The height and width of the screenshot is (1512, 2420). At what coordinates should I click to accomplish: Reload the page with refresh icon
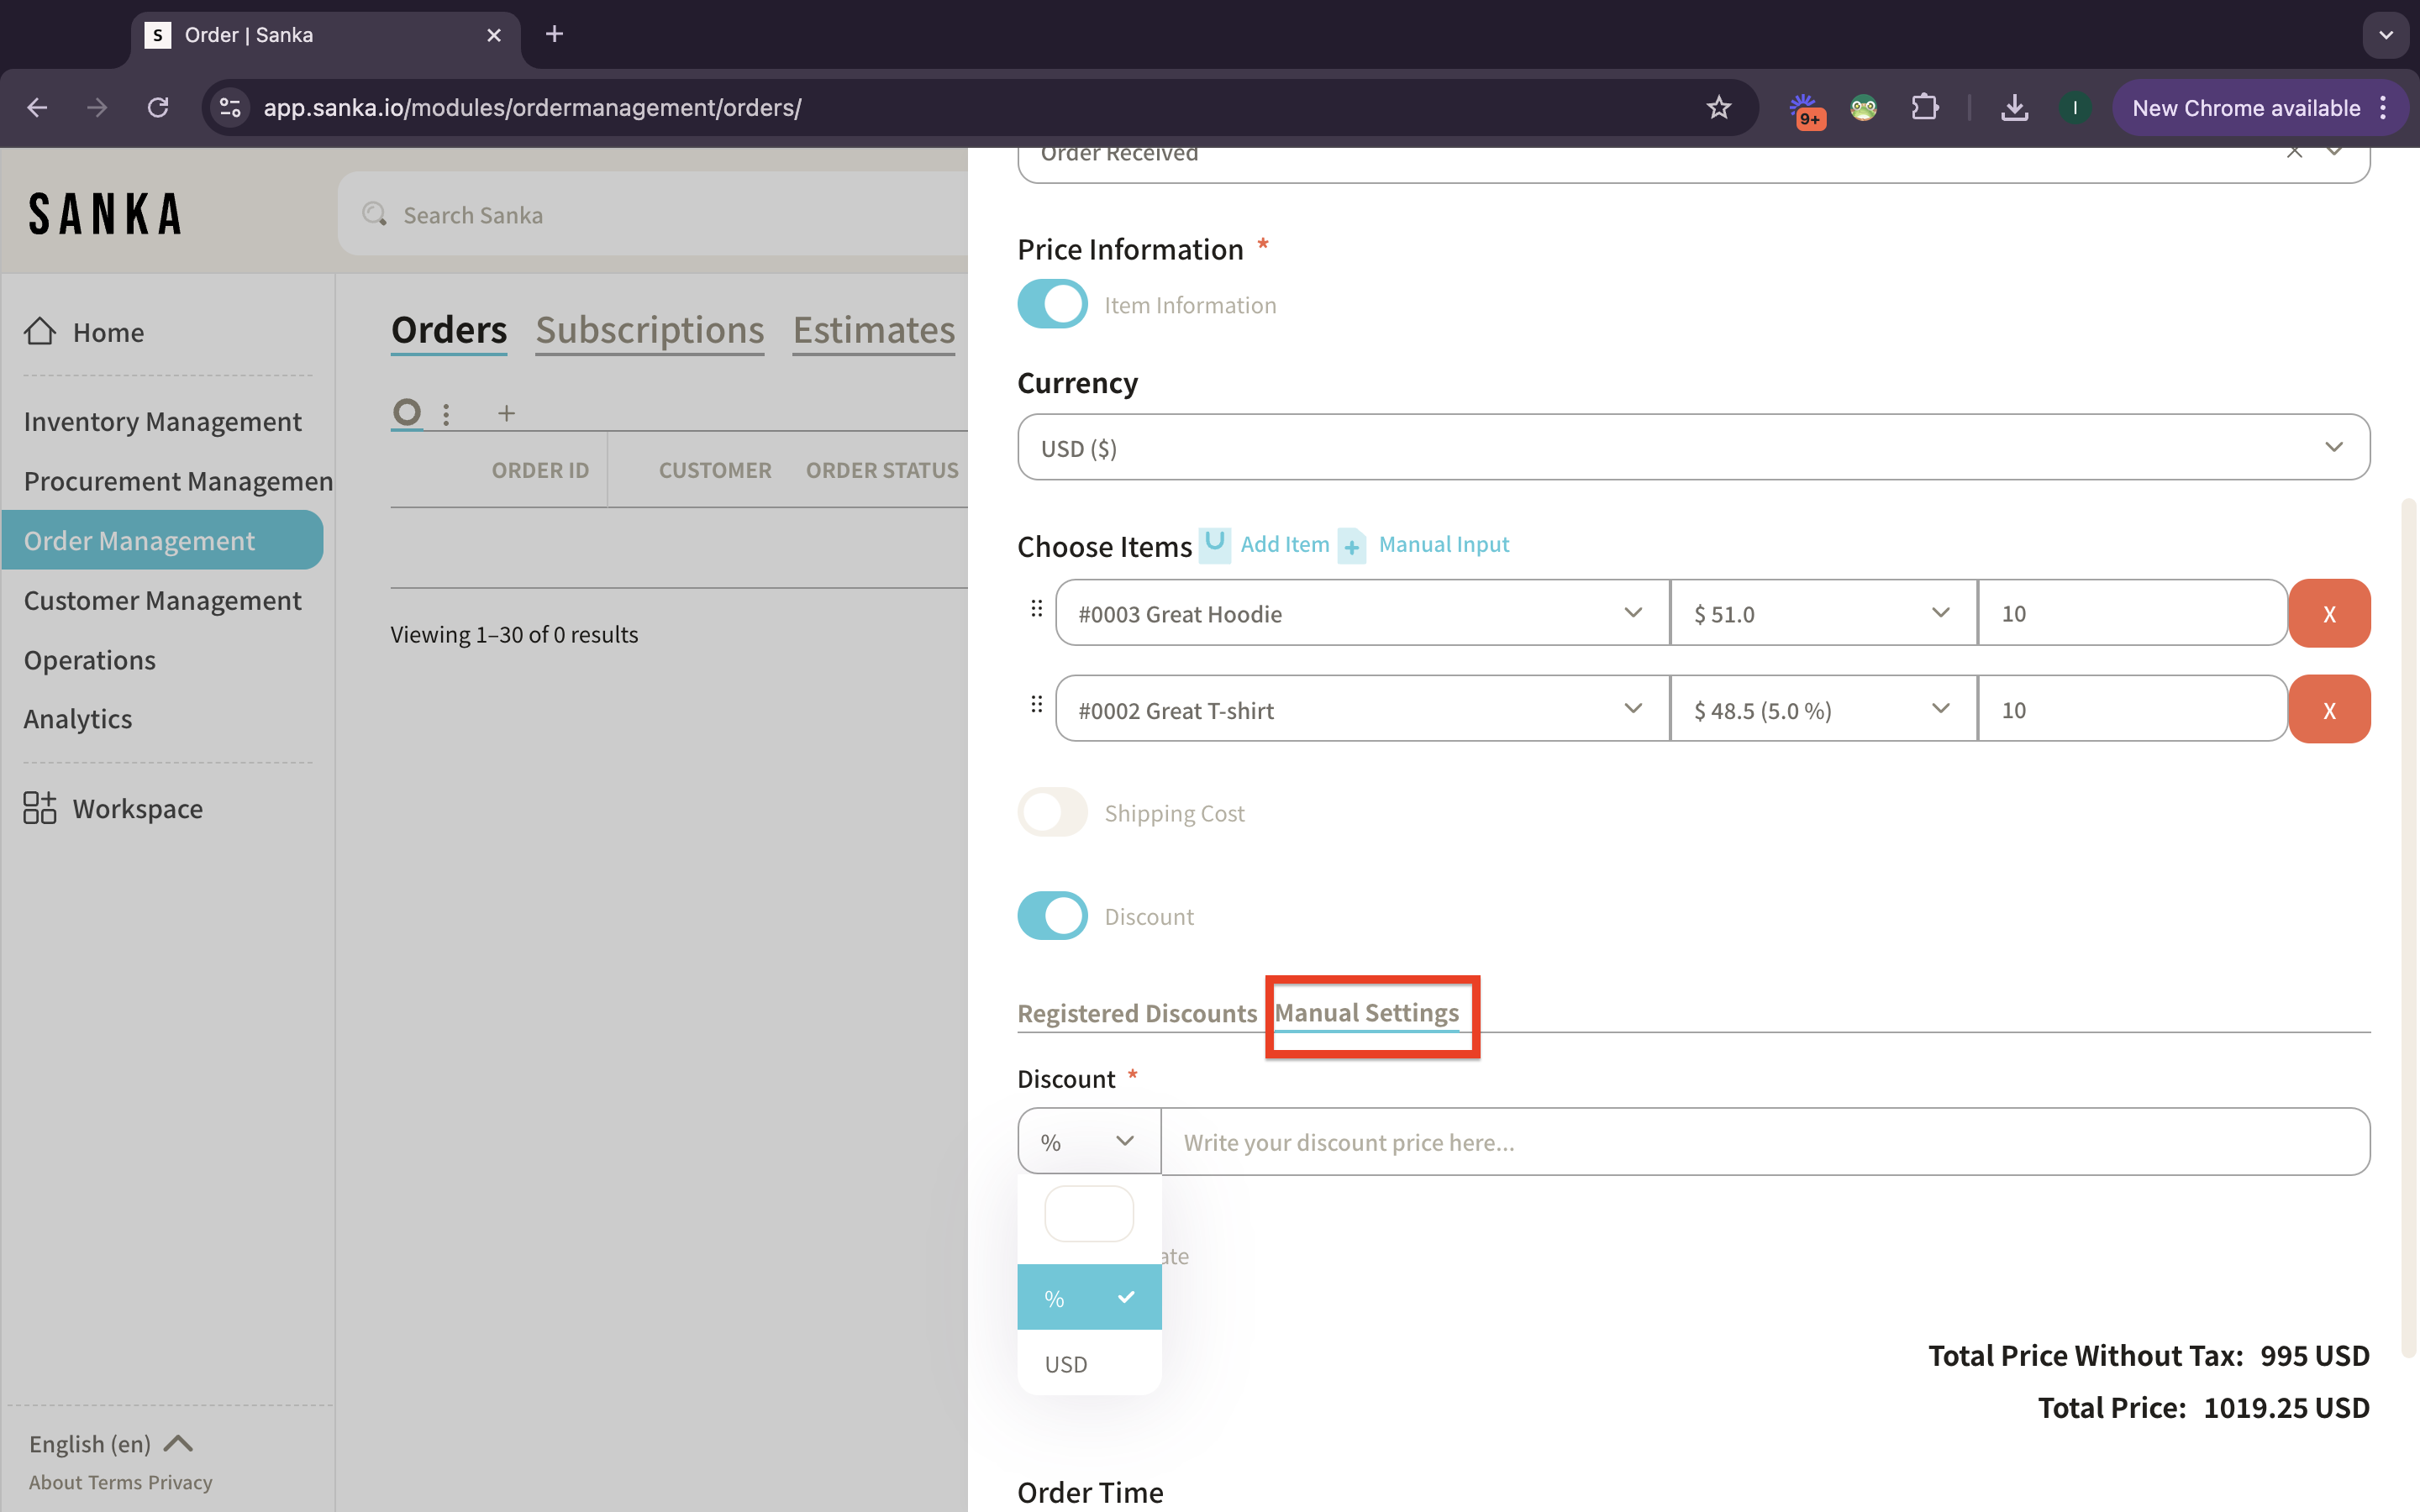click(x=158, y=108)
